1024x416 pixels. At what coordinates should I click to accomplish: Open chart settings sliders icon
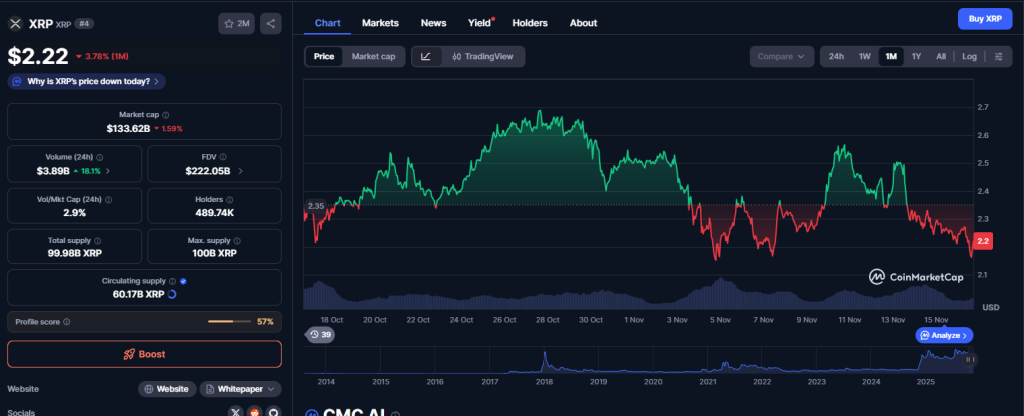click(x=998, y=57)
